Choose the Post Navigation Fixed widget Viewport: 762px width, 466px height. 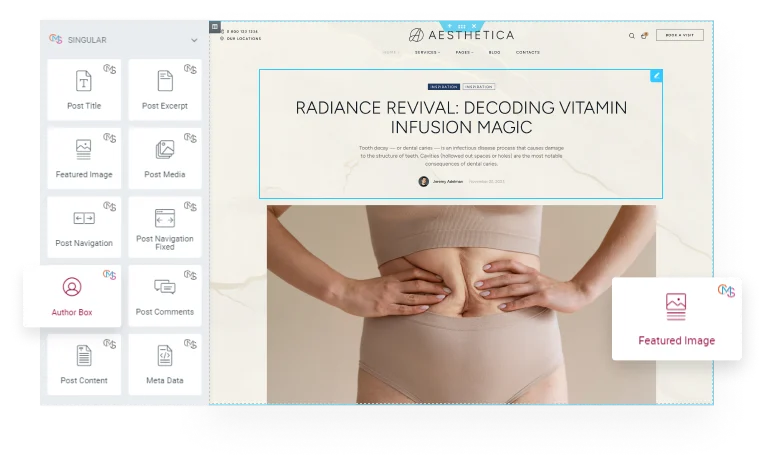click(165, 227)
